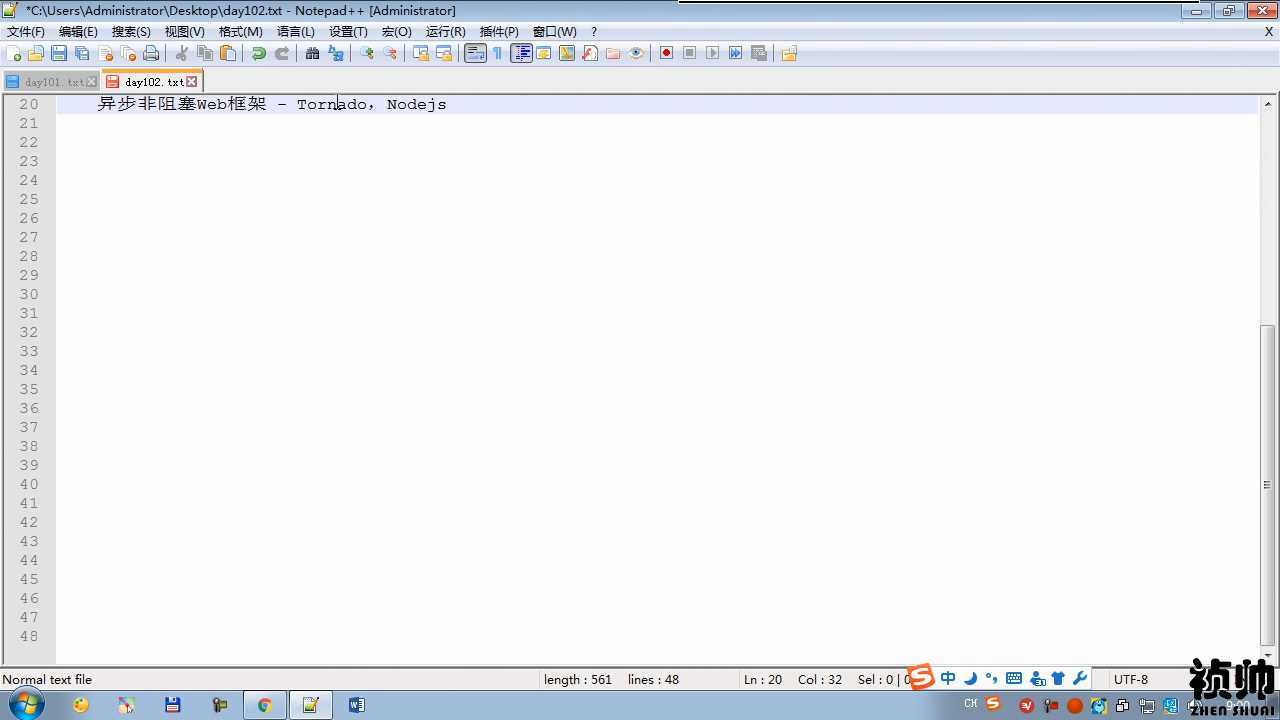Click the UTF-8 encoding status field
This screenshot has width=1280, height=720.
point(1131,680)
